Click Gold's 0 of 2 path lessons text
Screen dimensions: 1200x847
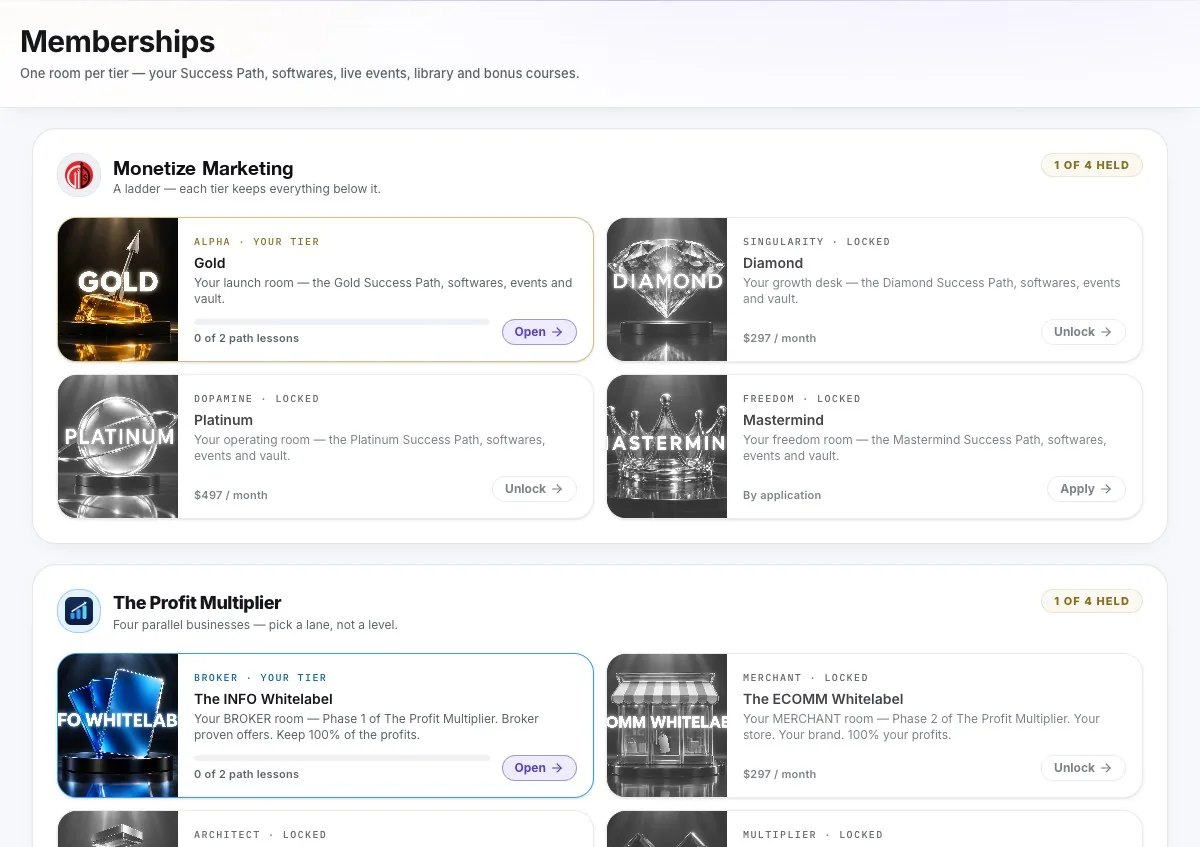click(246, 338)
